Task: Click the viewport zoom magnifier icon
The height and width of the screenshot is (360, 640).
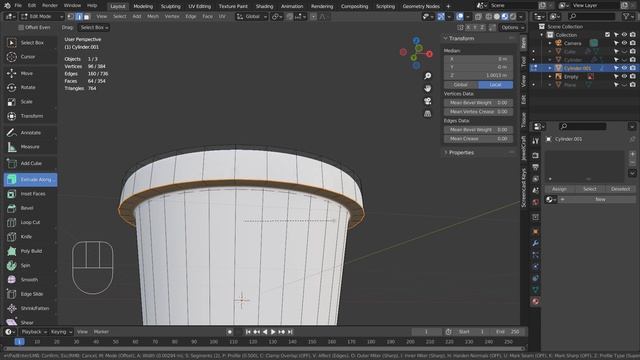Action: [x=427, y=76]
